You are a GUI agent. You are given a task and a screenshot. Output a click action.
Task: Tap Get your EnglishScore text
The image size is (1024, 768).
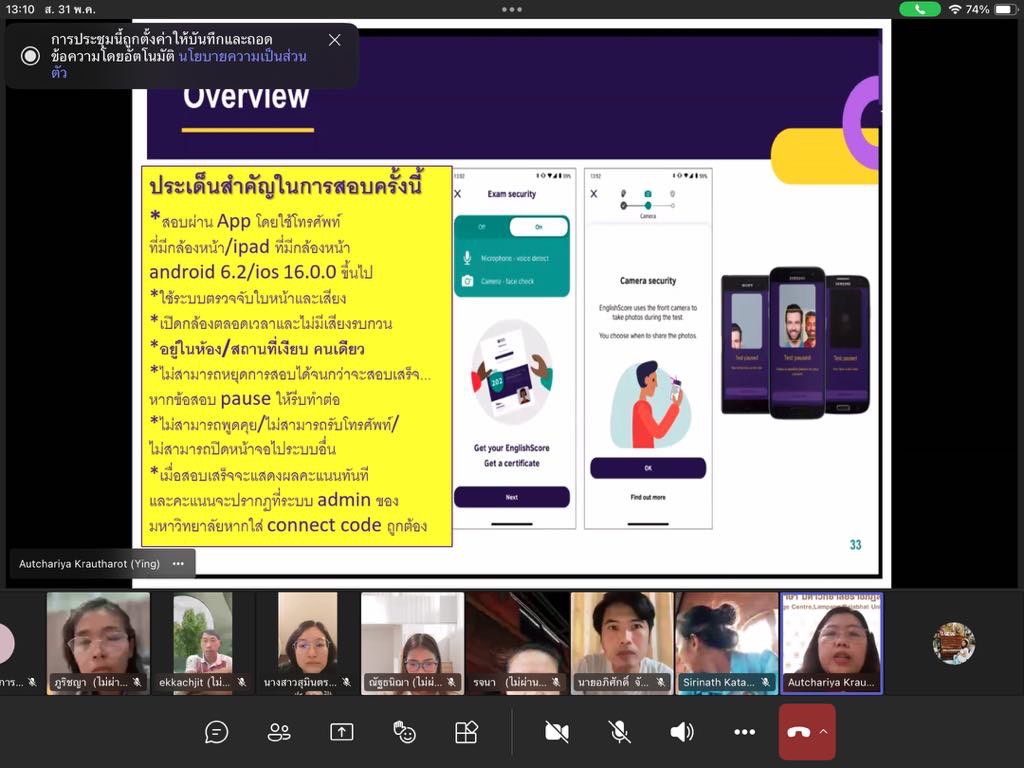(x=511, y=448)
